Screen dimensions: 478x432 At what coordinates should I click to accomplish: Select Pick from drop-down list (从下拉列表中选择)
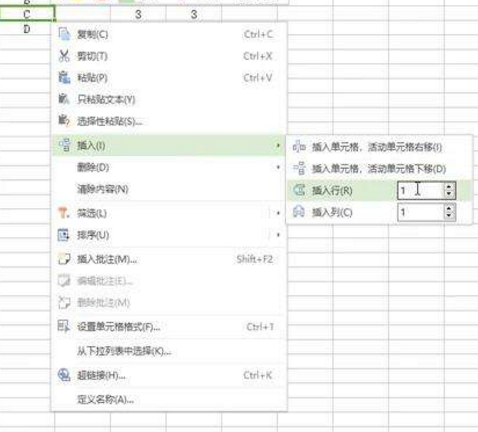pyautogui.click(x=169, y=351)
